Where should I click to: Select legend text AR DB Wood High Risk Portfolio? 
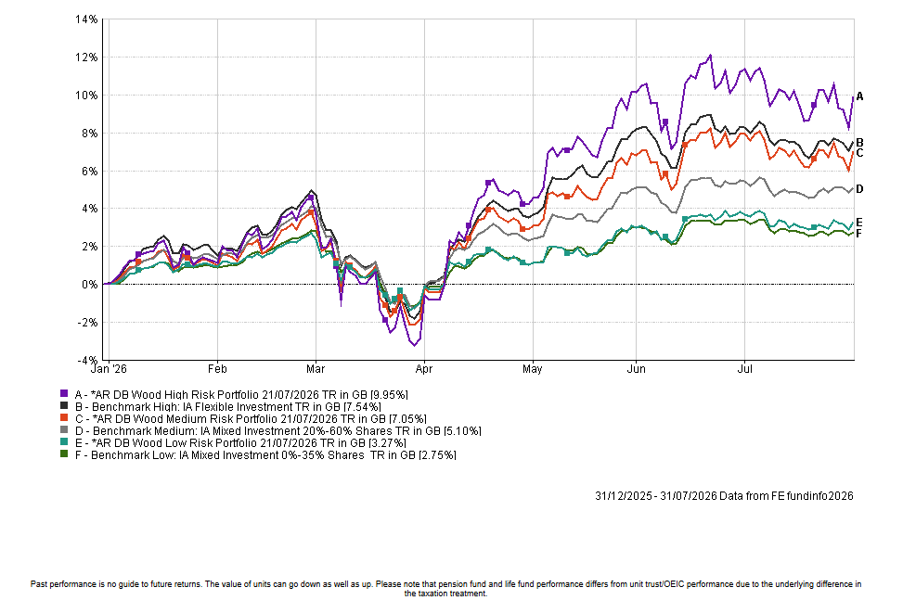(177, 395)
